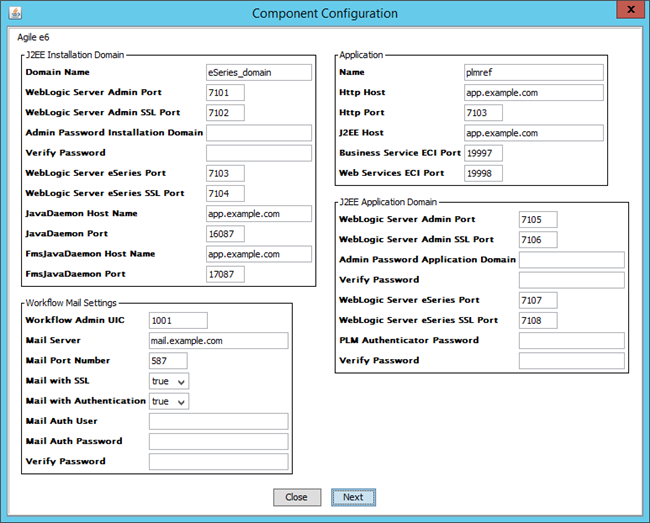The image size is (650, 523).
Task: Click the Java icon in title bar
Action: (x=15, y=13)
